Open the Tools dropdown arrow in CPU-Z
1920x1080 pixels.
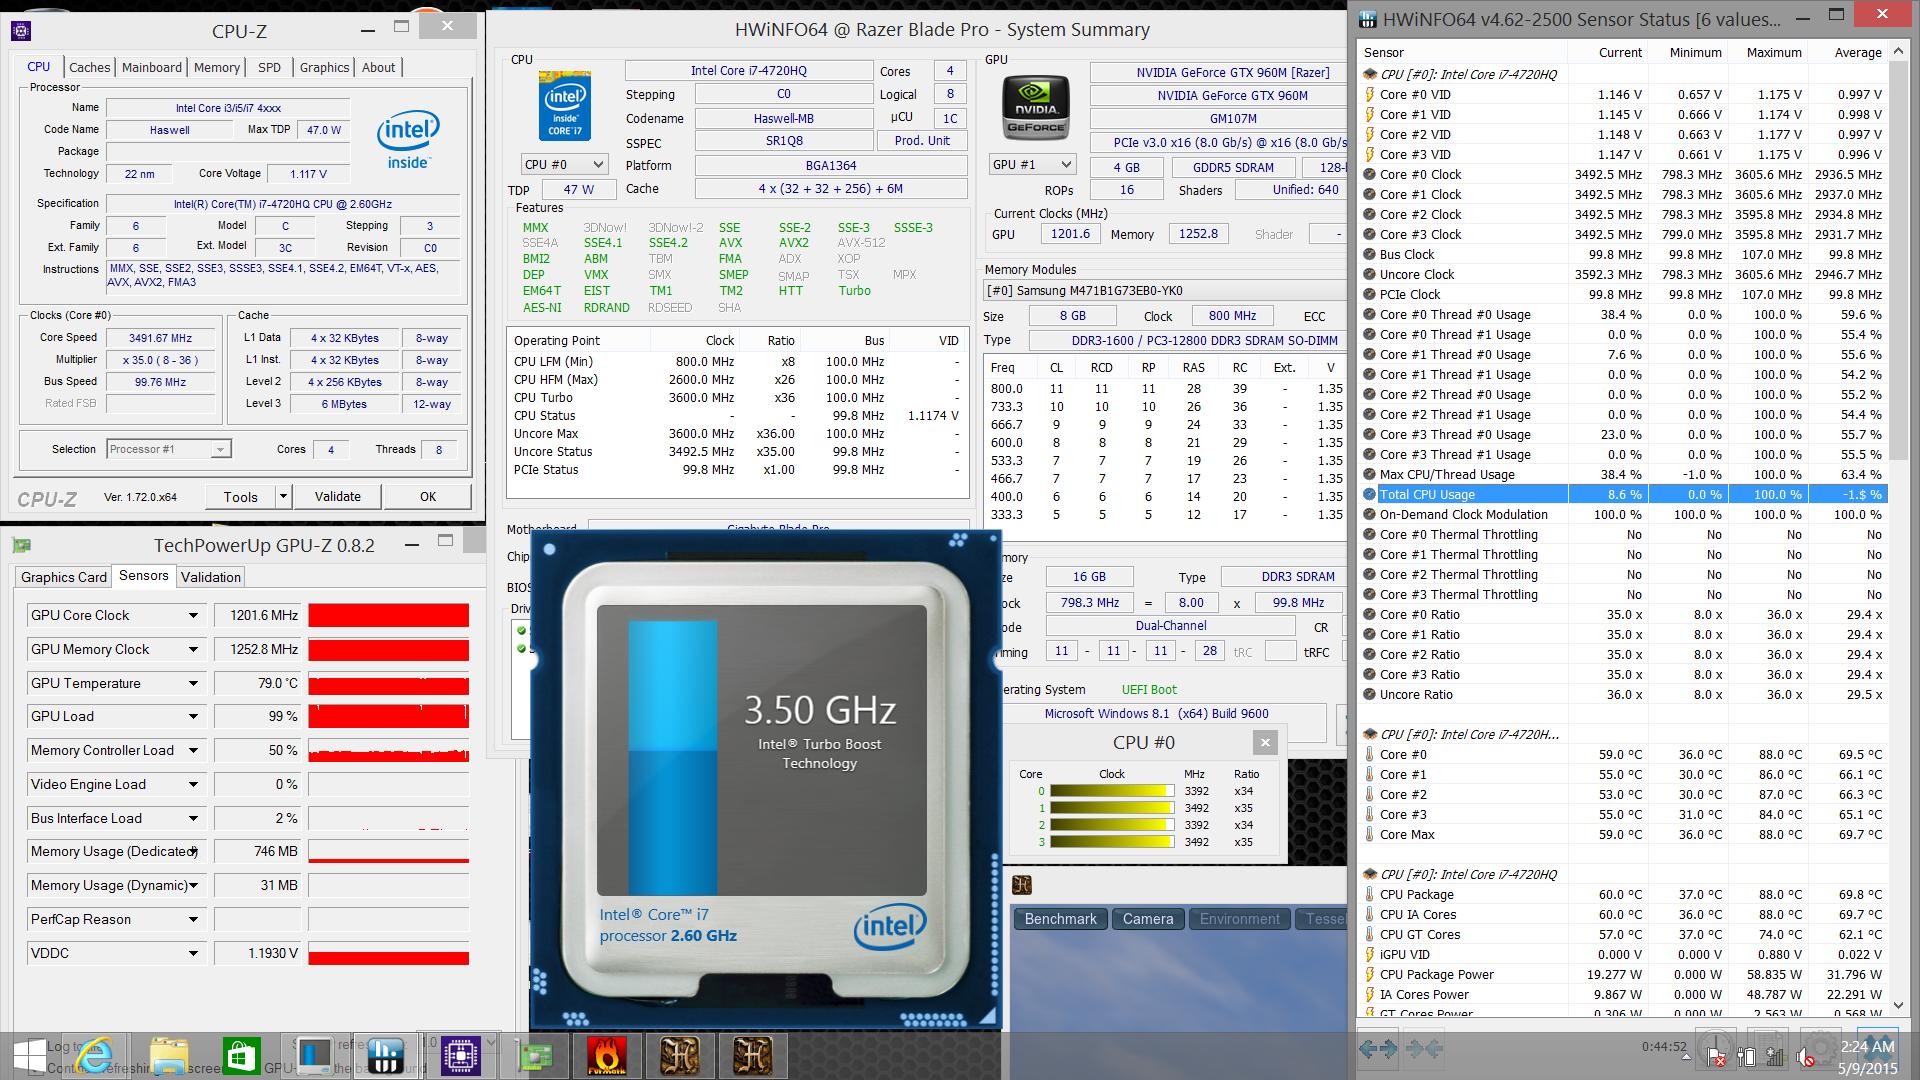pos(283,496)
